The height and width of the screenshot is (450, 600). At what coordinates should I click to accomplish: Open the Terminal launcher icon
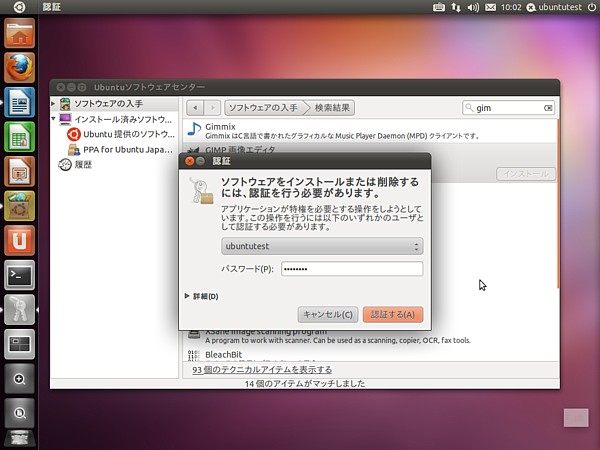(x=20, y=275)
